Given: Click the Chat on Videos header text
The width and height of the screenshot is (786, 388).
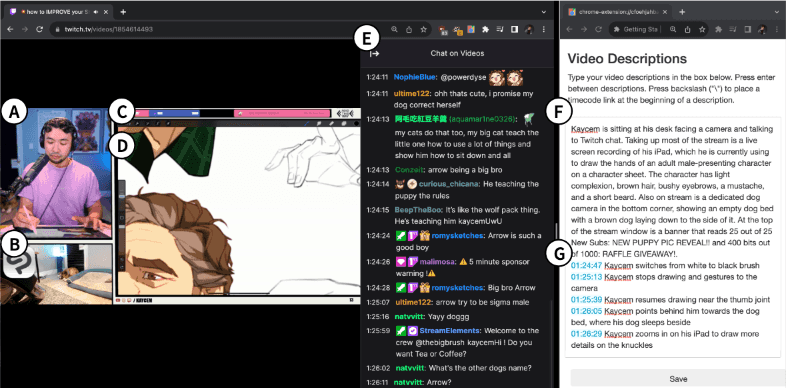Looking at the screenshot, I should tap(457, 53).
